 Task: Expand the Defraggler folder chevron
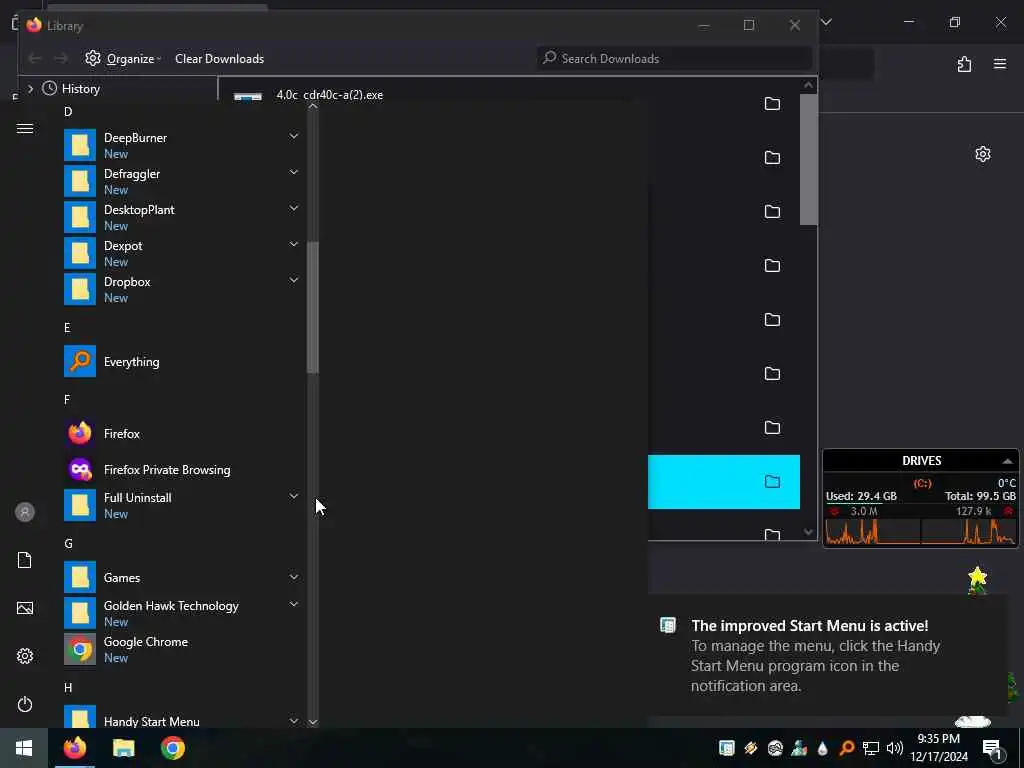tap(294, 172)
